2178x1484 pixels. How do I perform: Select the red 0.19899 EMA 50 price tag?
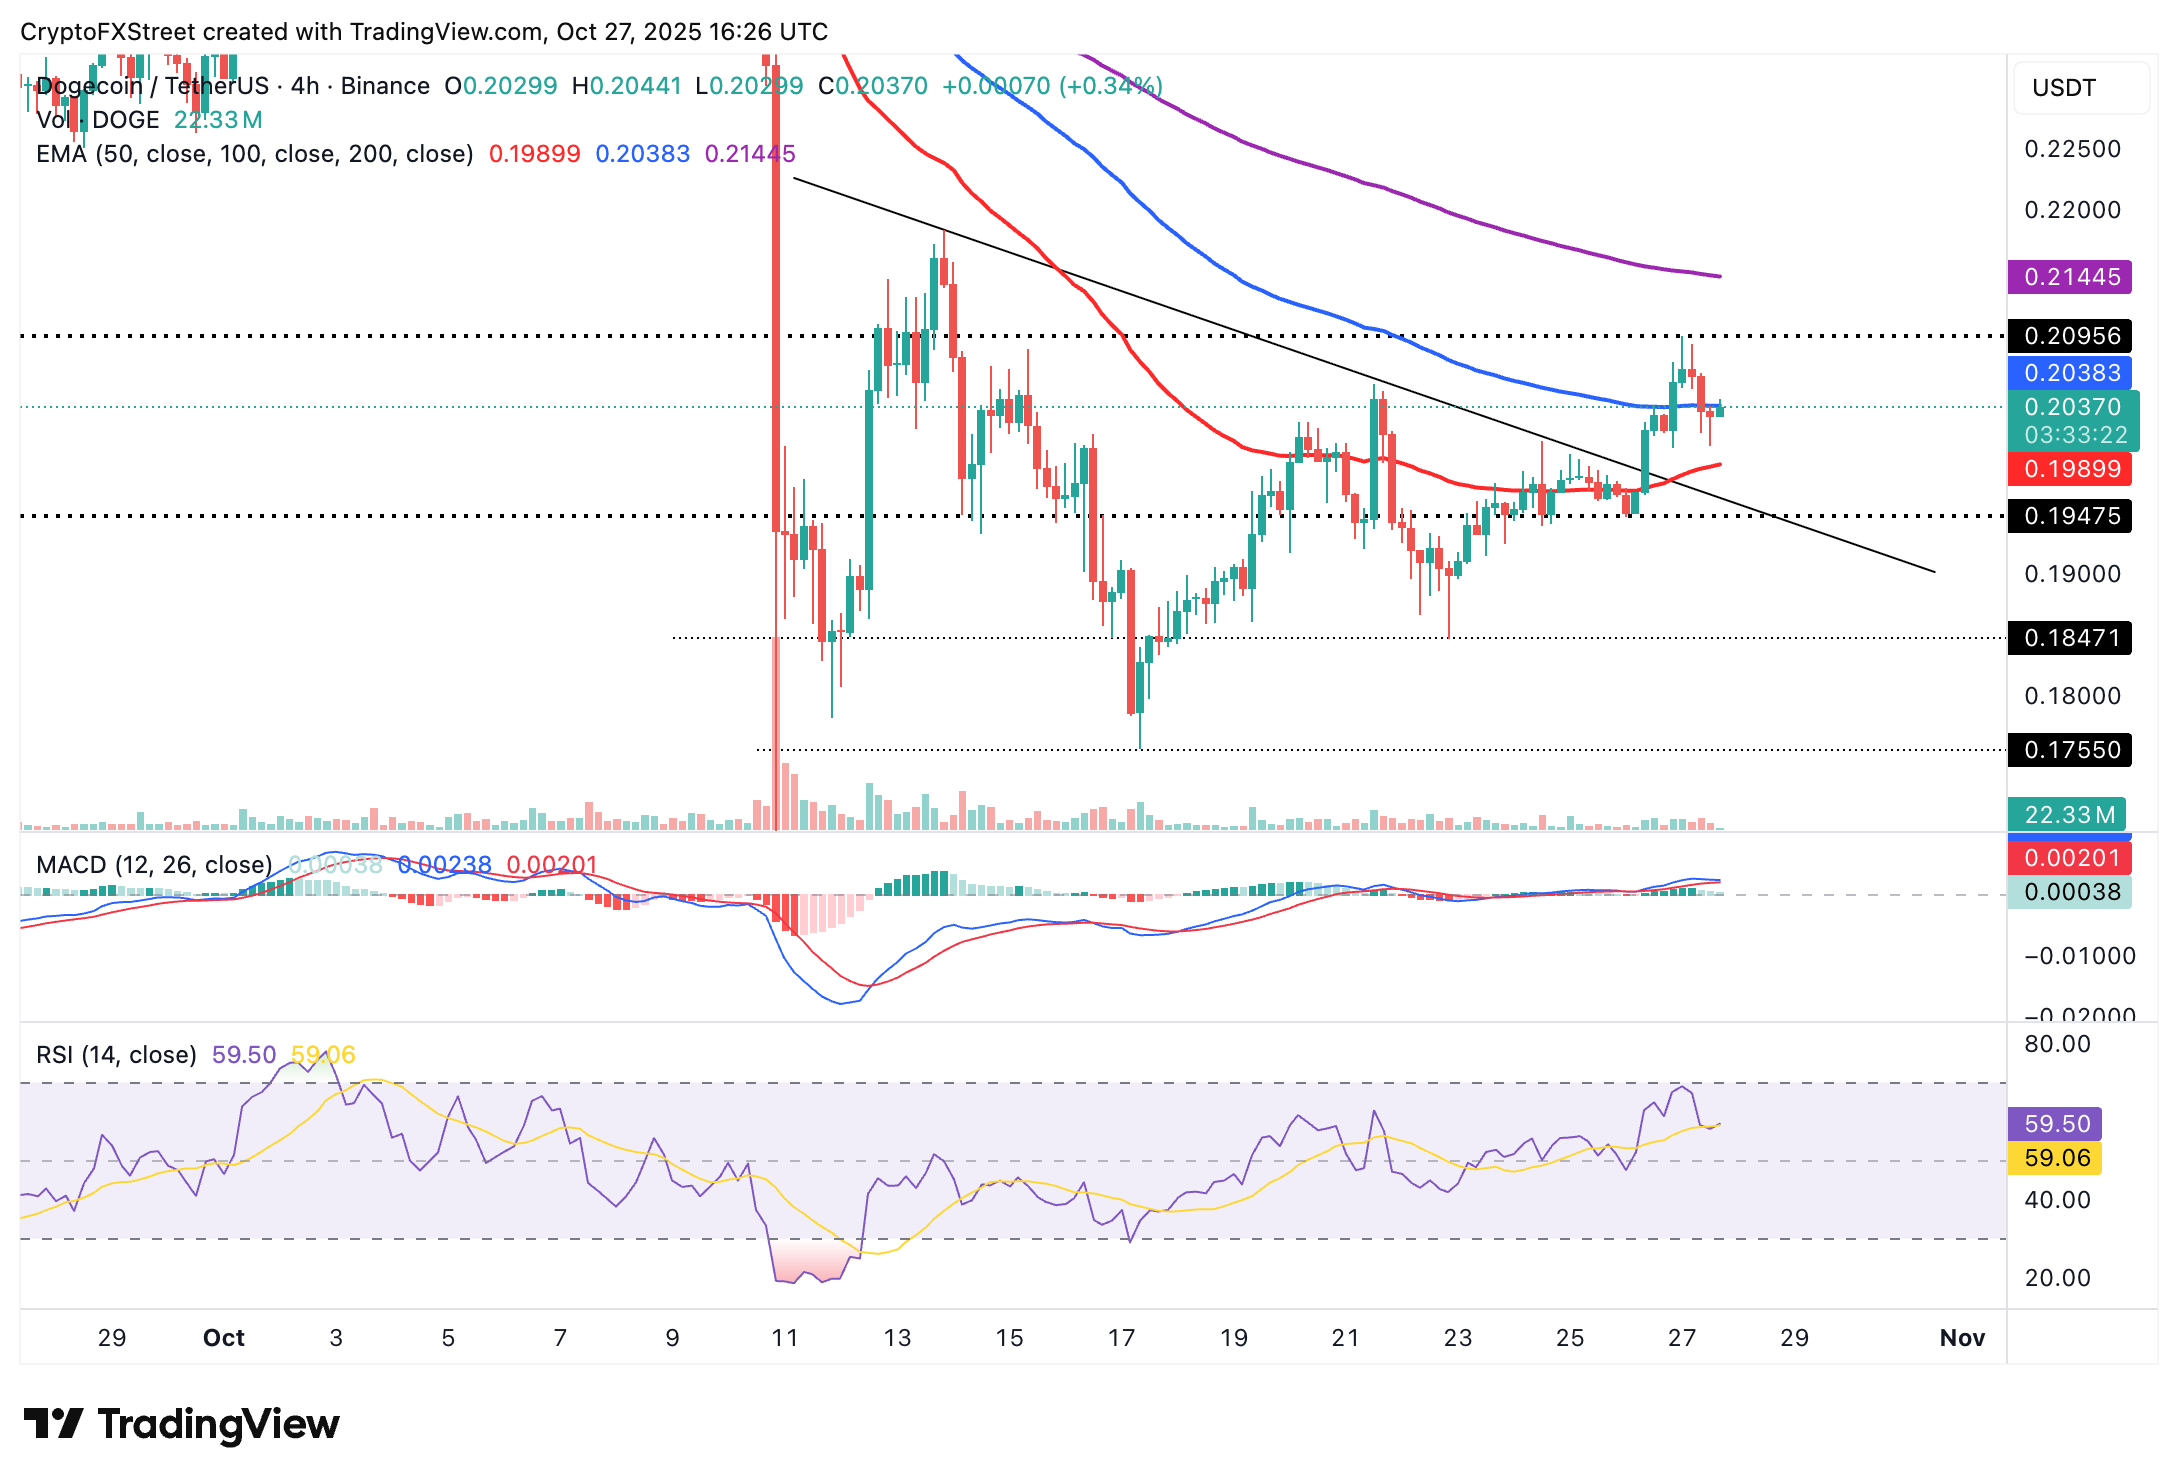coord(2070,469)
